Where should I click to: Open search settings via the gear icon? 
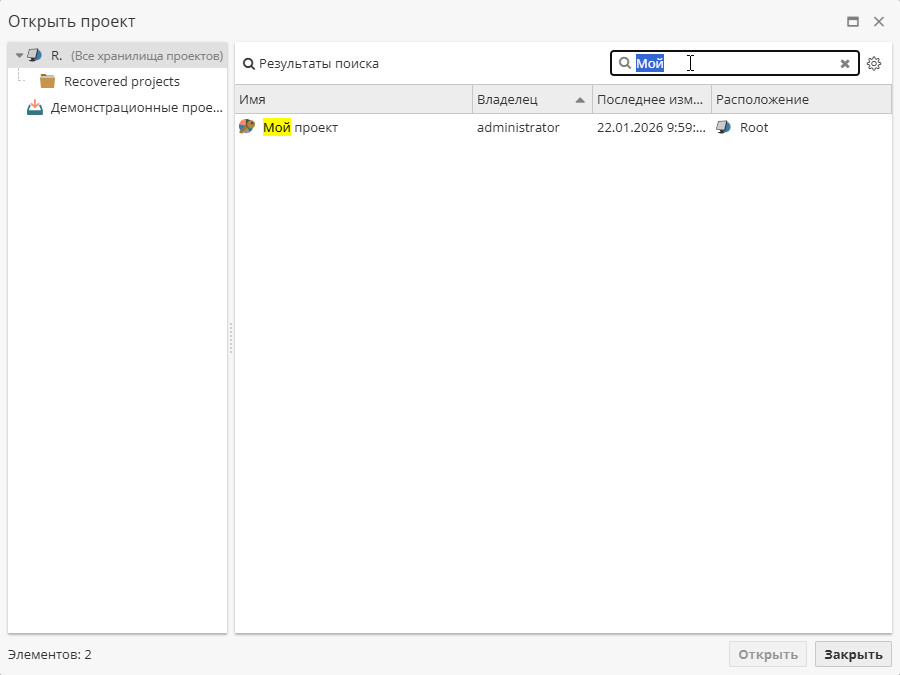874,63
